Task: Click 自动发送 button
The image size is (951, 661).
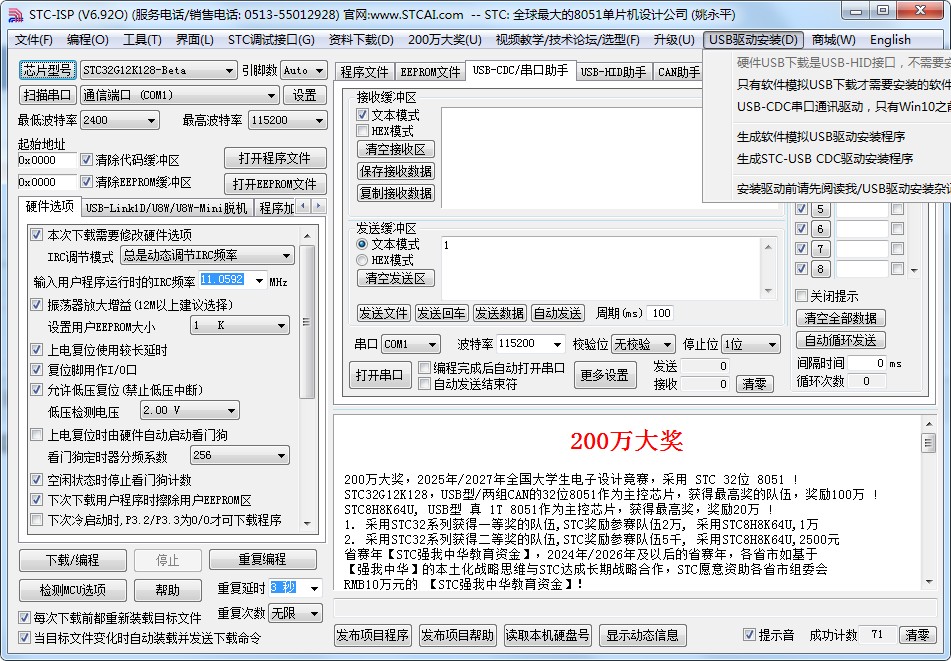Action: coord(557,313)
